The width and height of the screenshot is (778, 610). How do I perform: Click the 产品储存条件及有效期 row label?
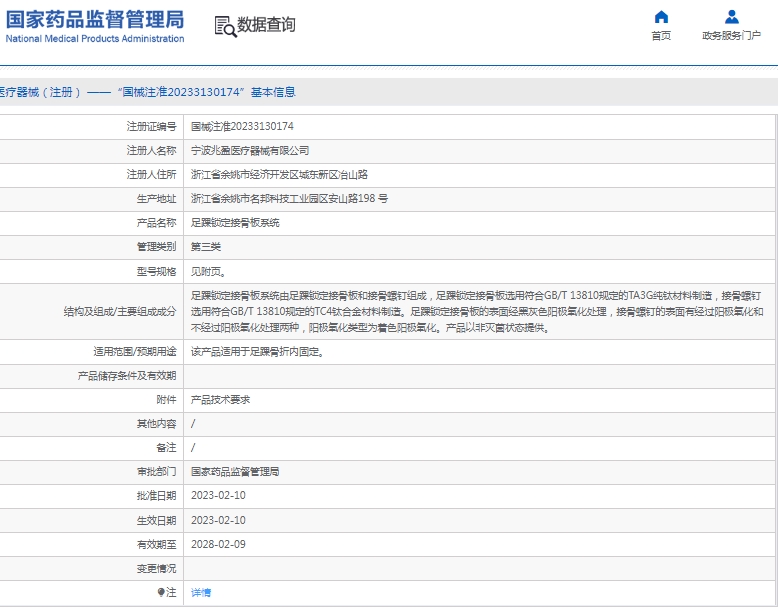tap(127, 376)
